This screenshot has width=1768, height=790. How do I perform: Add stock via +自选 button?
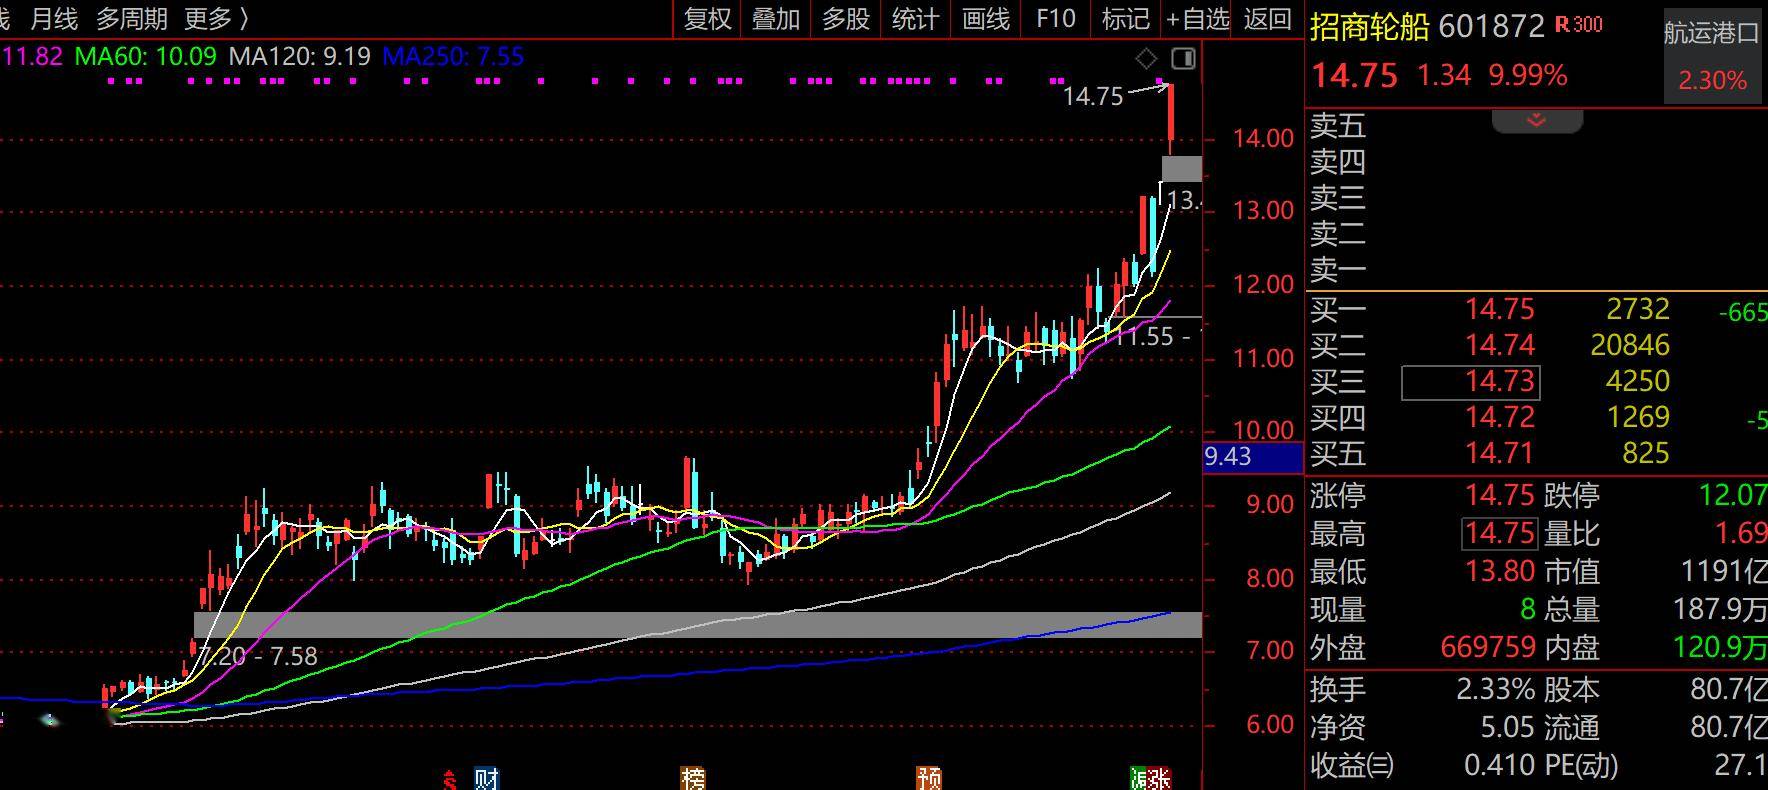pyautogui.click(x=1197, y=19)
